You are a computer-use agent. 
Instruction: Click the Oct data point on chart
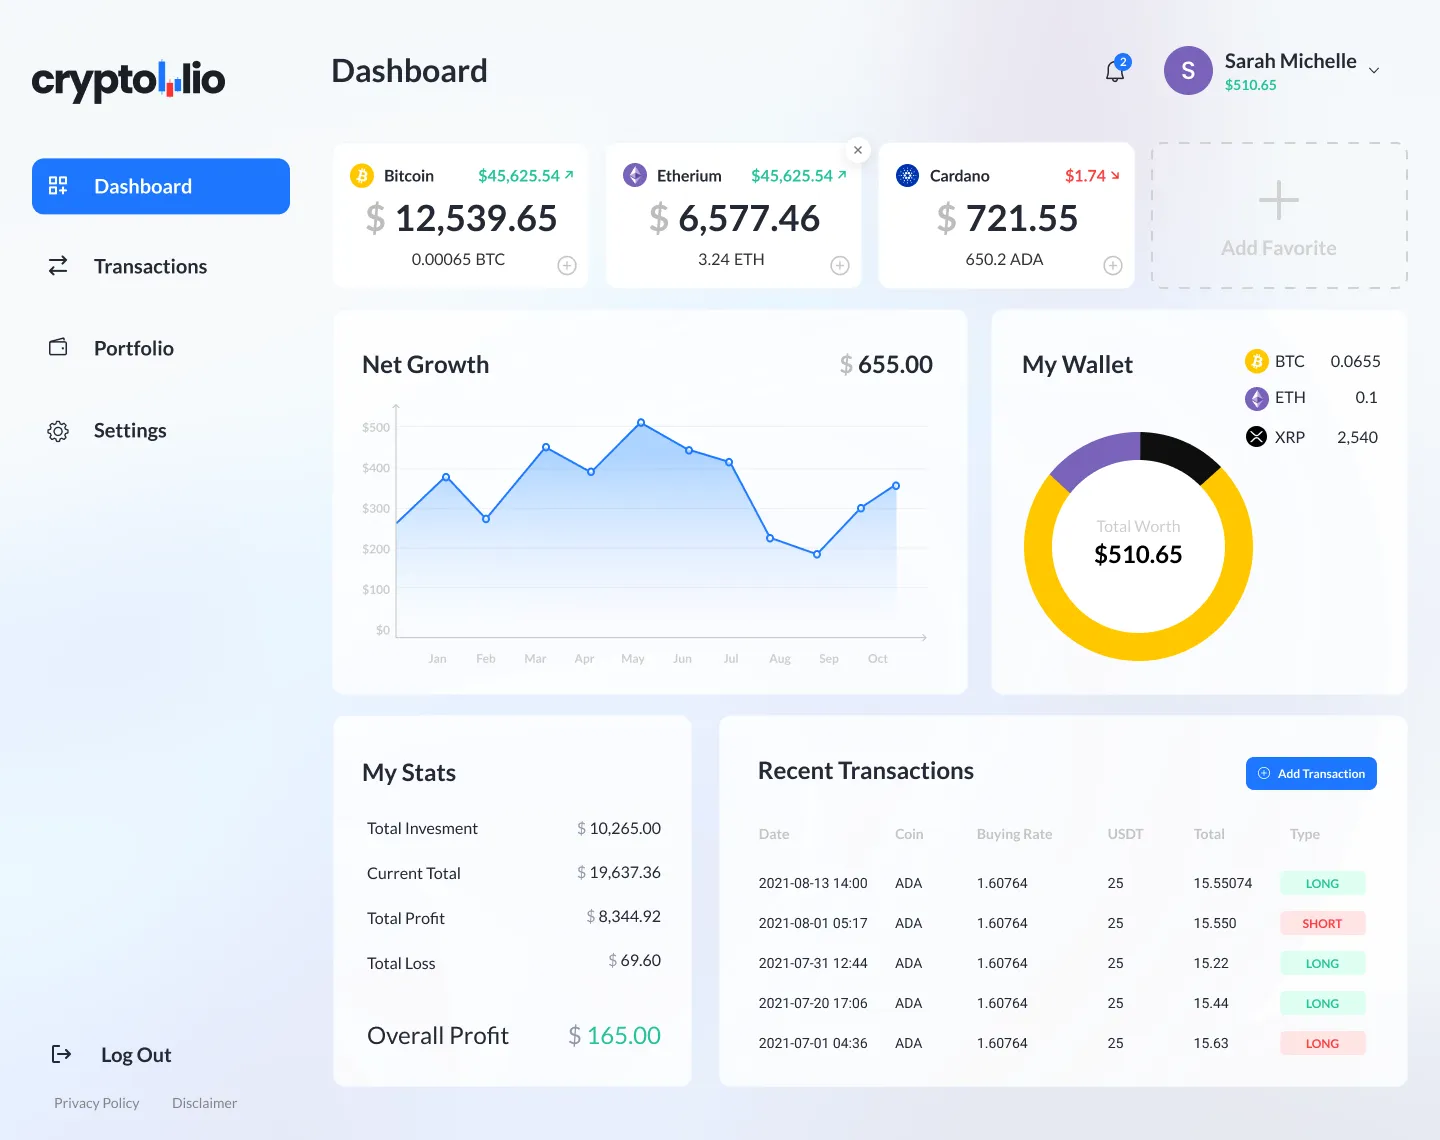tap(896, 486)
